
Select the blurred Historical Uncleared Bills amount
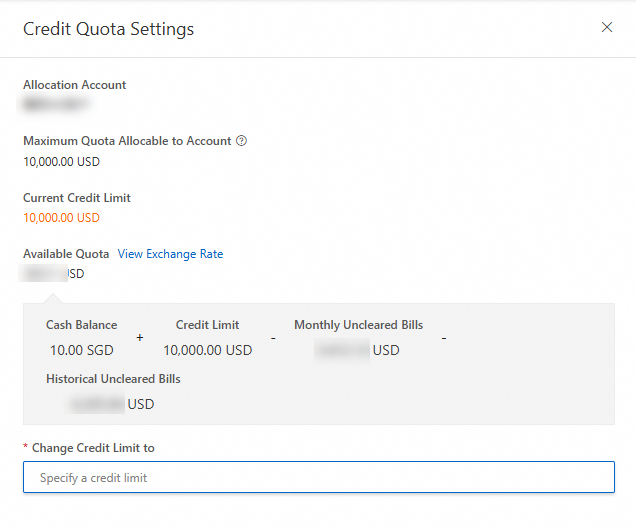[98, 404]
